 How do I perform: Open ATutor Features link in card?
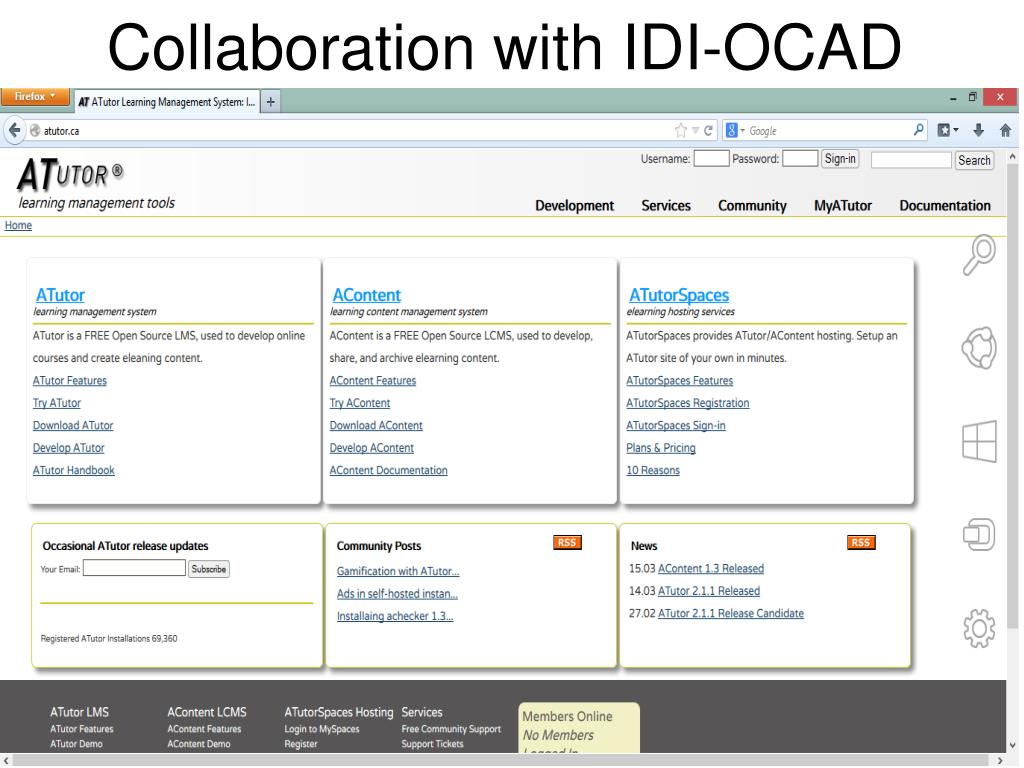(70, 381)
